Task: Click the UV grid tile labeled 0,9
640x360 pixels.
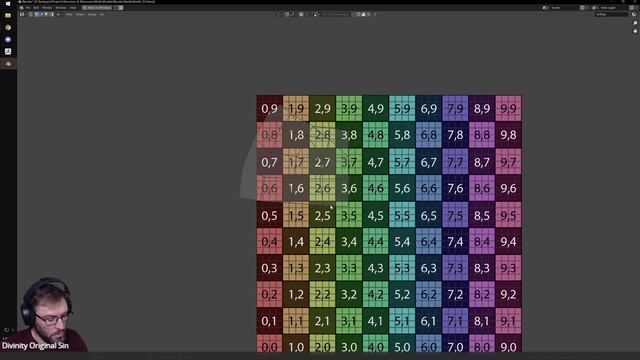Action: tap(269, 109)
